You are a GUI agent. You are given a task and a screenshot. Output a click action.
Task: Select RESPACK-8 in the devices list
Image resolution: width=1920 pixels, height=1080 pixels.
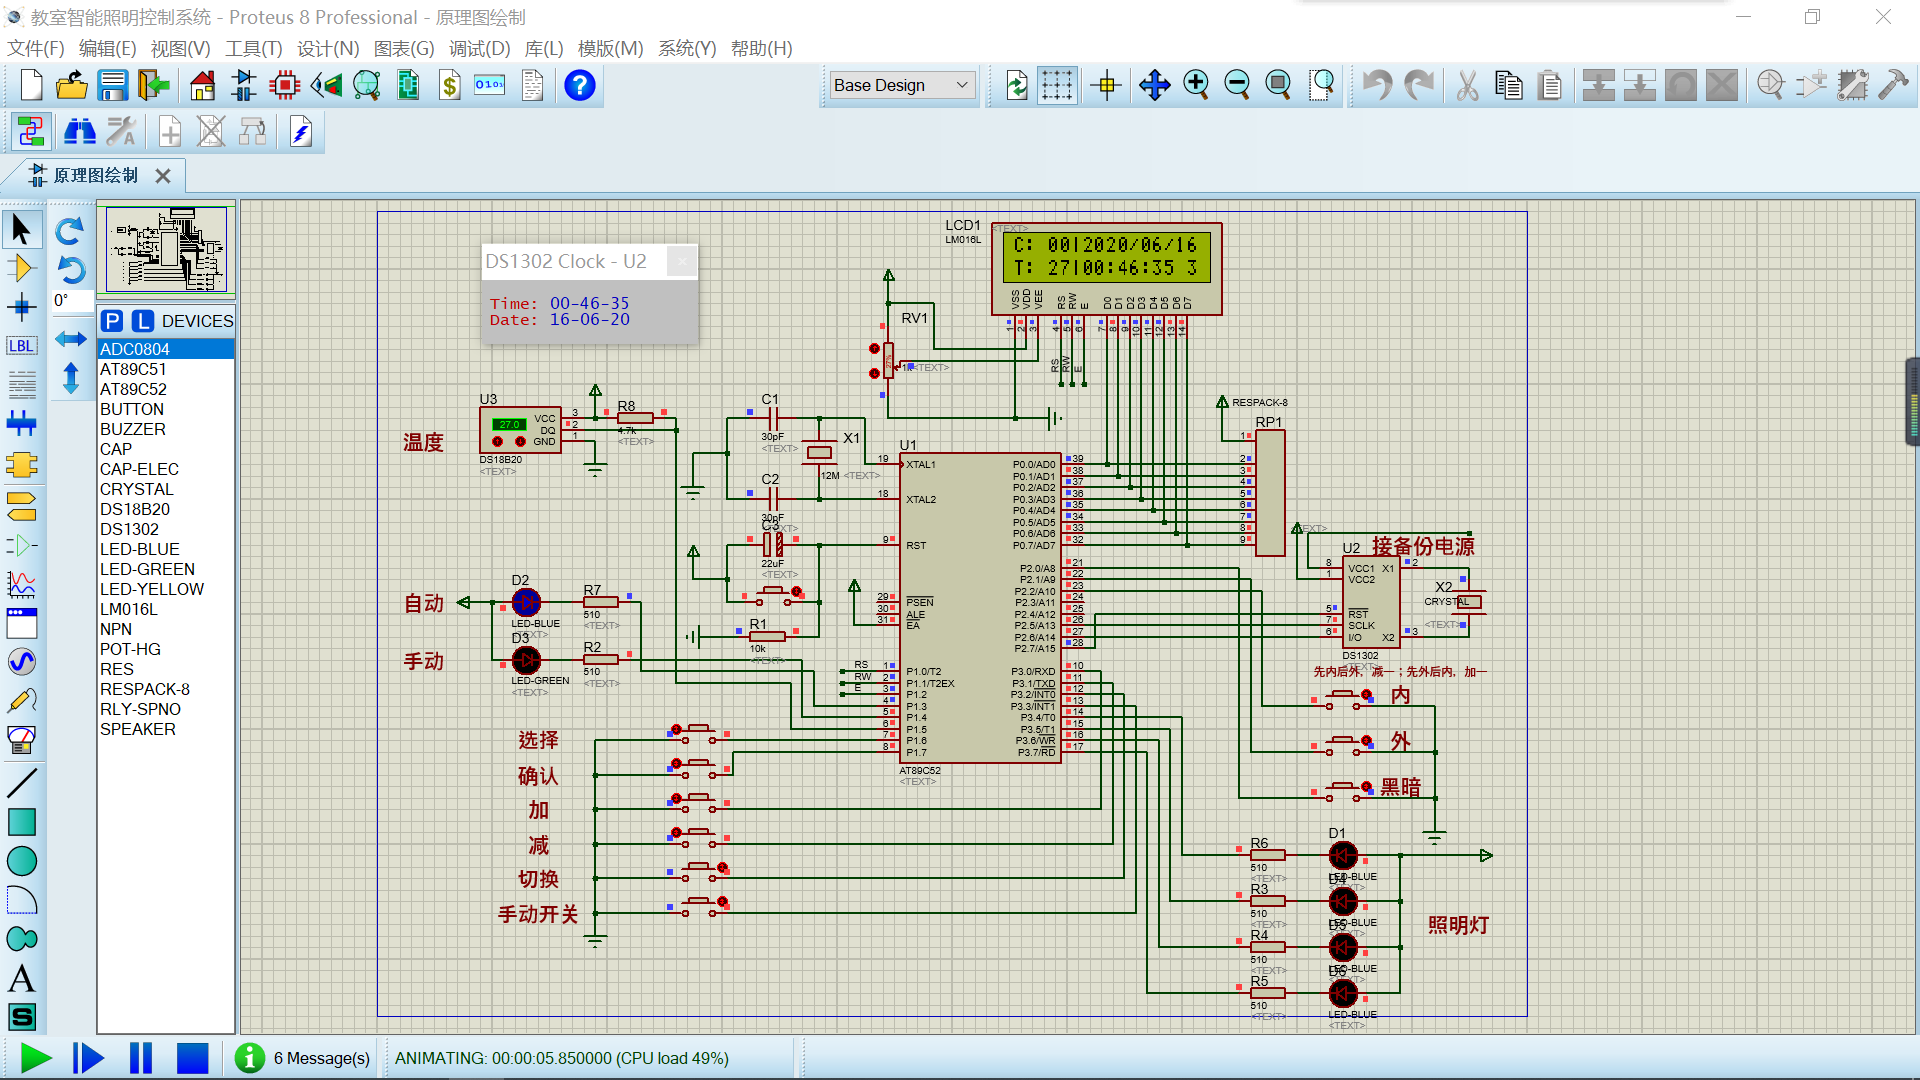pyautogui.click(x=166, y=689)
